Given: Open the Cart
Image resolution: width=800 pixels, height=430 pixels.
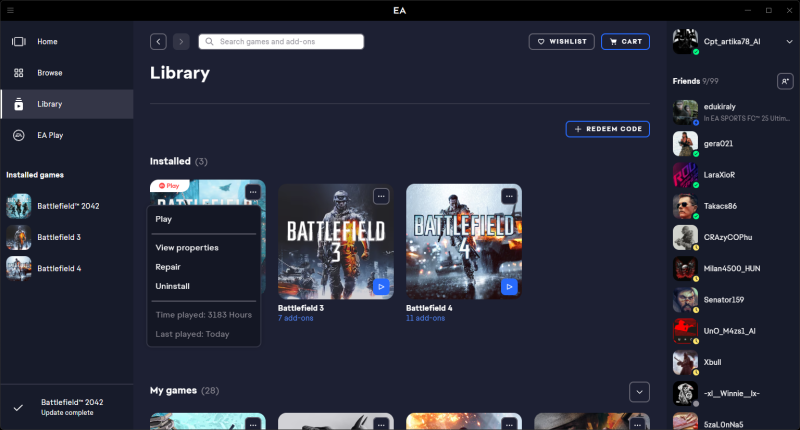Looking at the screenshot, I should coord(626,41).
